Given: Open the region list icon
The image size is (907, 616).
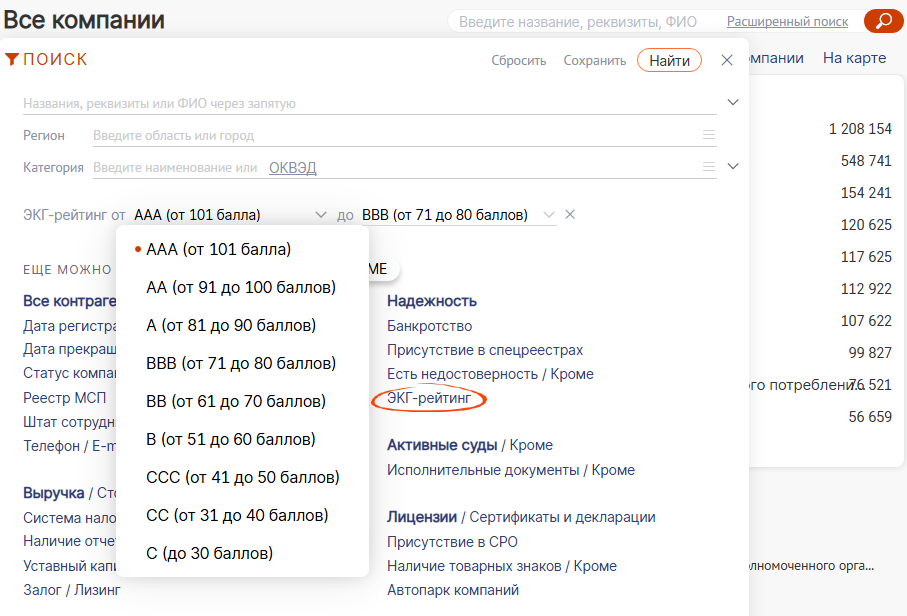Looking at the screenshot, I should (x=709, y=135).
